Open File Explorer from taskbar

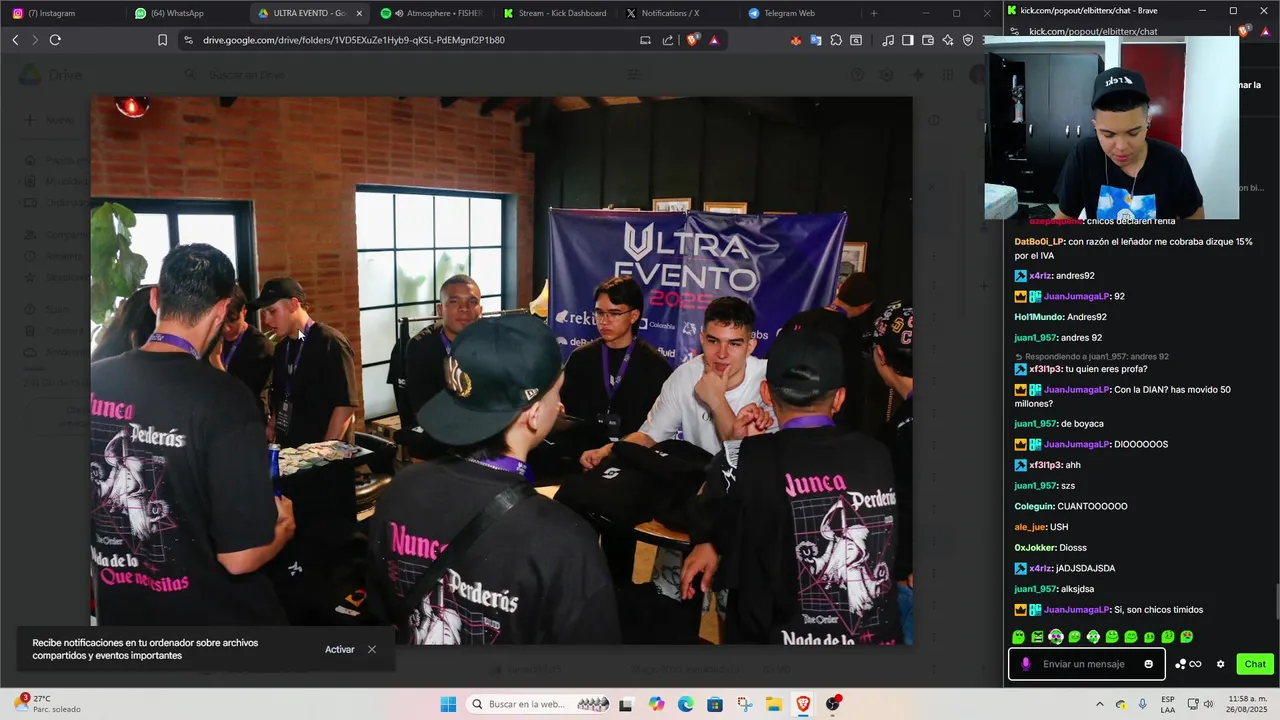(774, 704)
